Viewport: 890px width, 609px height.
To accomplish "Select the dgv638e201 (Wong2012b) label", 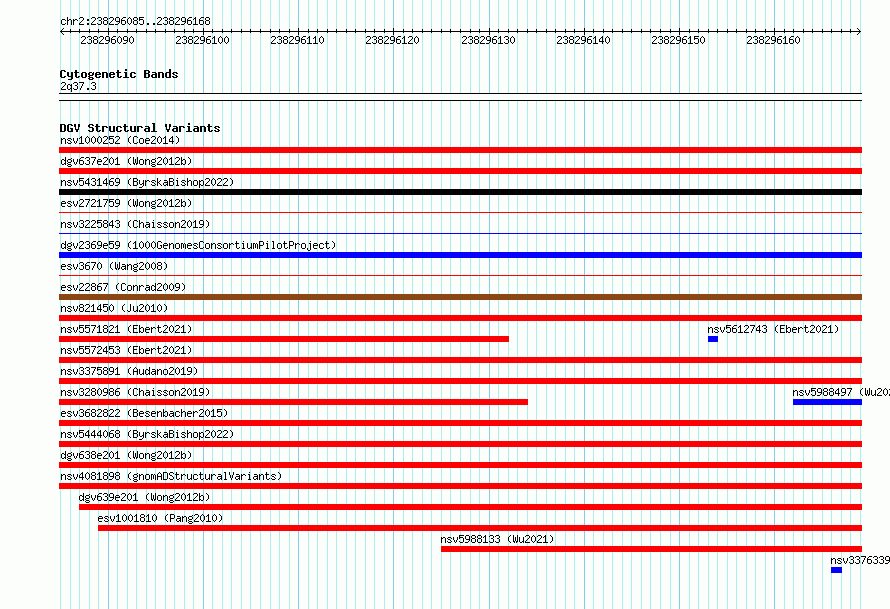I will click(126, 455).
